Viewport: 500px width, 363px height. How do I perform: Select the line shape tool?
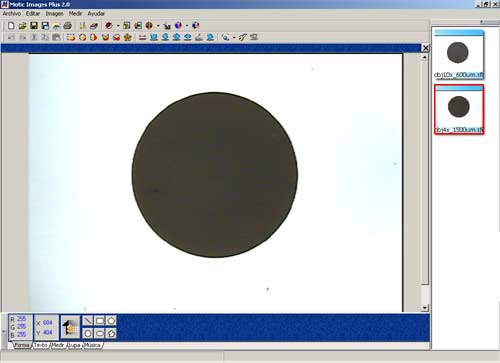click(x=88, y=321)
